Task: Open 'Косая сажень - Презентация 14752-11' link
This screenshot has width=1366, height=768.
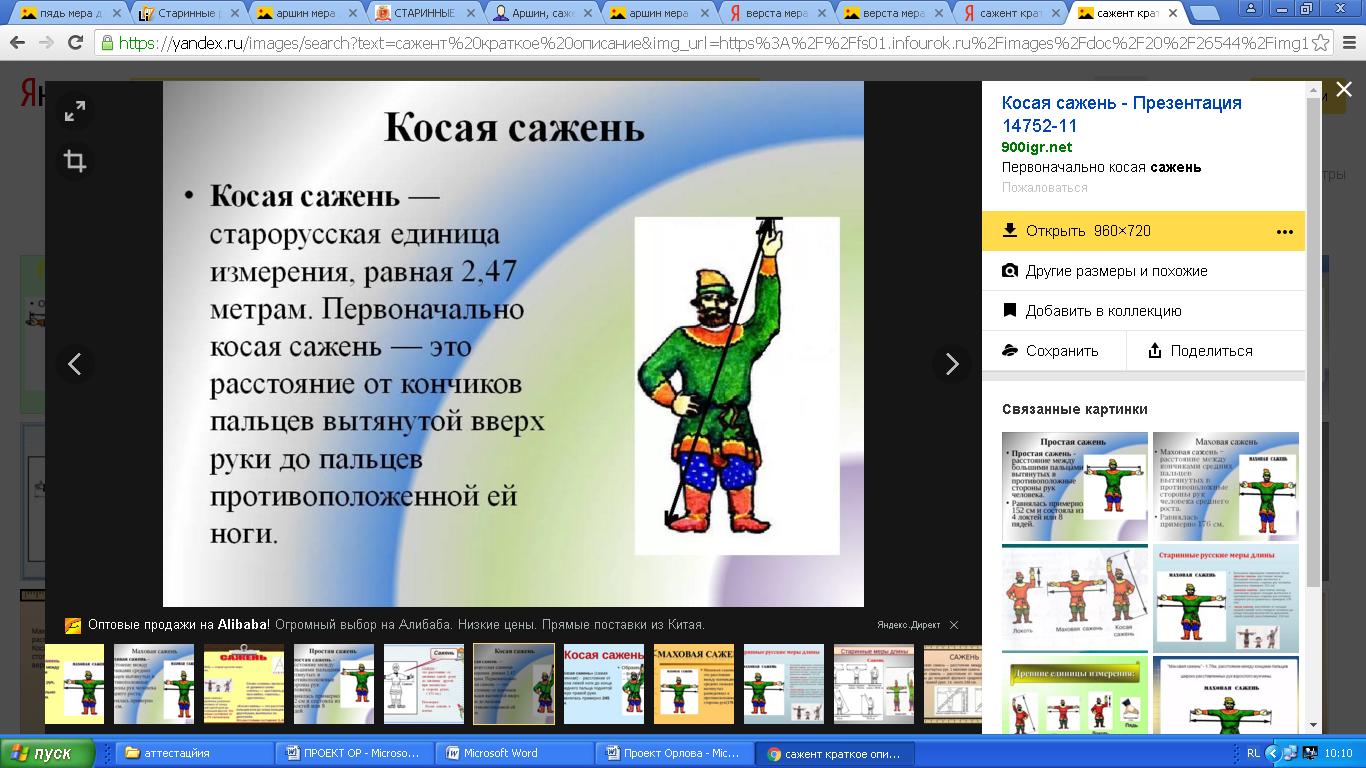Action: pos(1122,114)
